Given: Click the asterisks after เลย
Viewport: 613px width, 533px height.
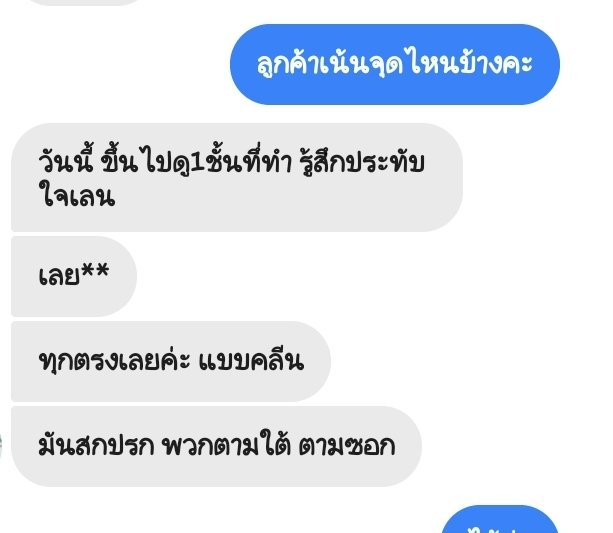Looking at the screenshot, I should 95,271.
